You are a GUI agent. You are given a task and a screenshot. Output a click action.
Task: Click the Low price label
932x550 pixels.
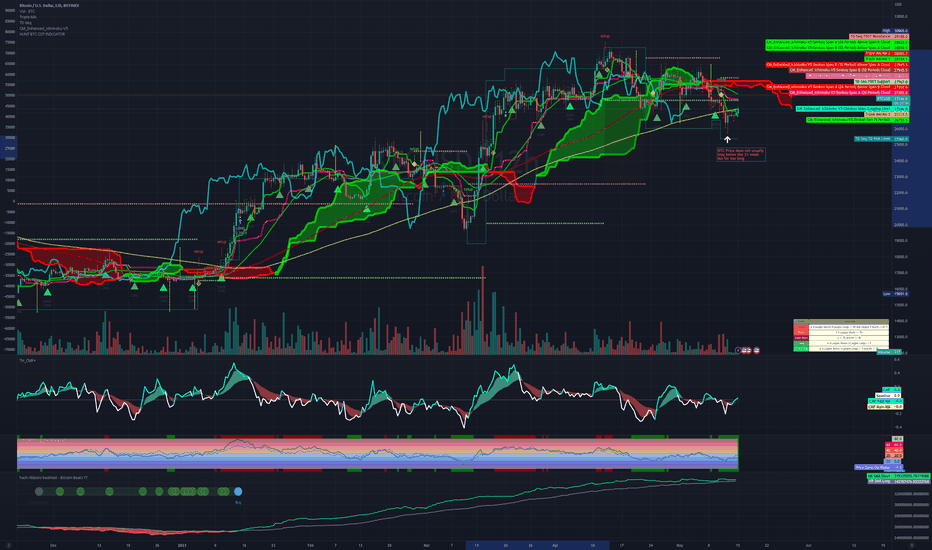895,294
